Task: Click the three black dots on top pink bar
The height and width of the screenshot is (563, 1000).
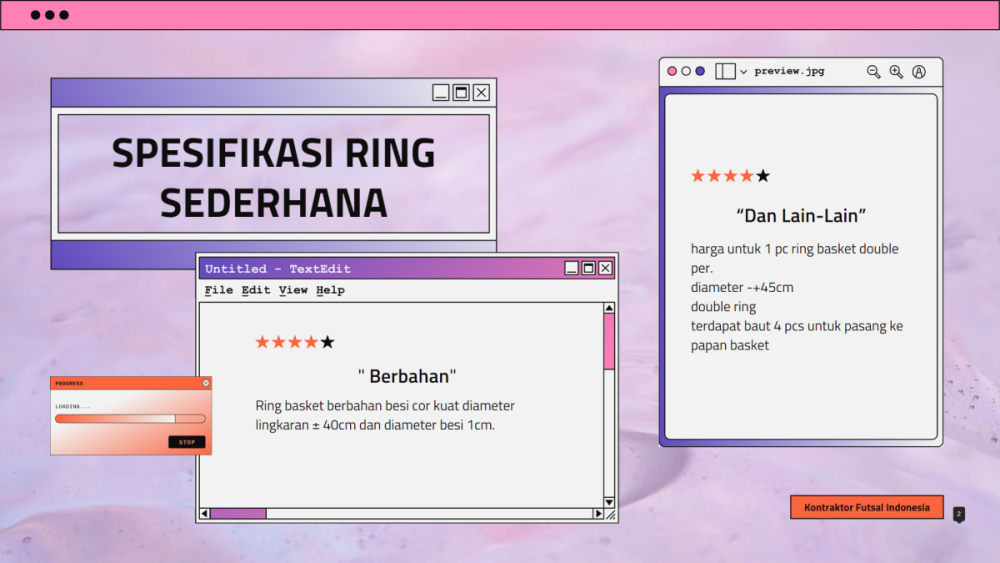Action: [50, 15]
